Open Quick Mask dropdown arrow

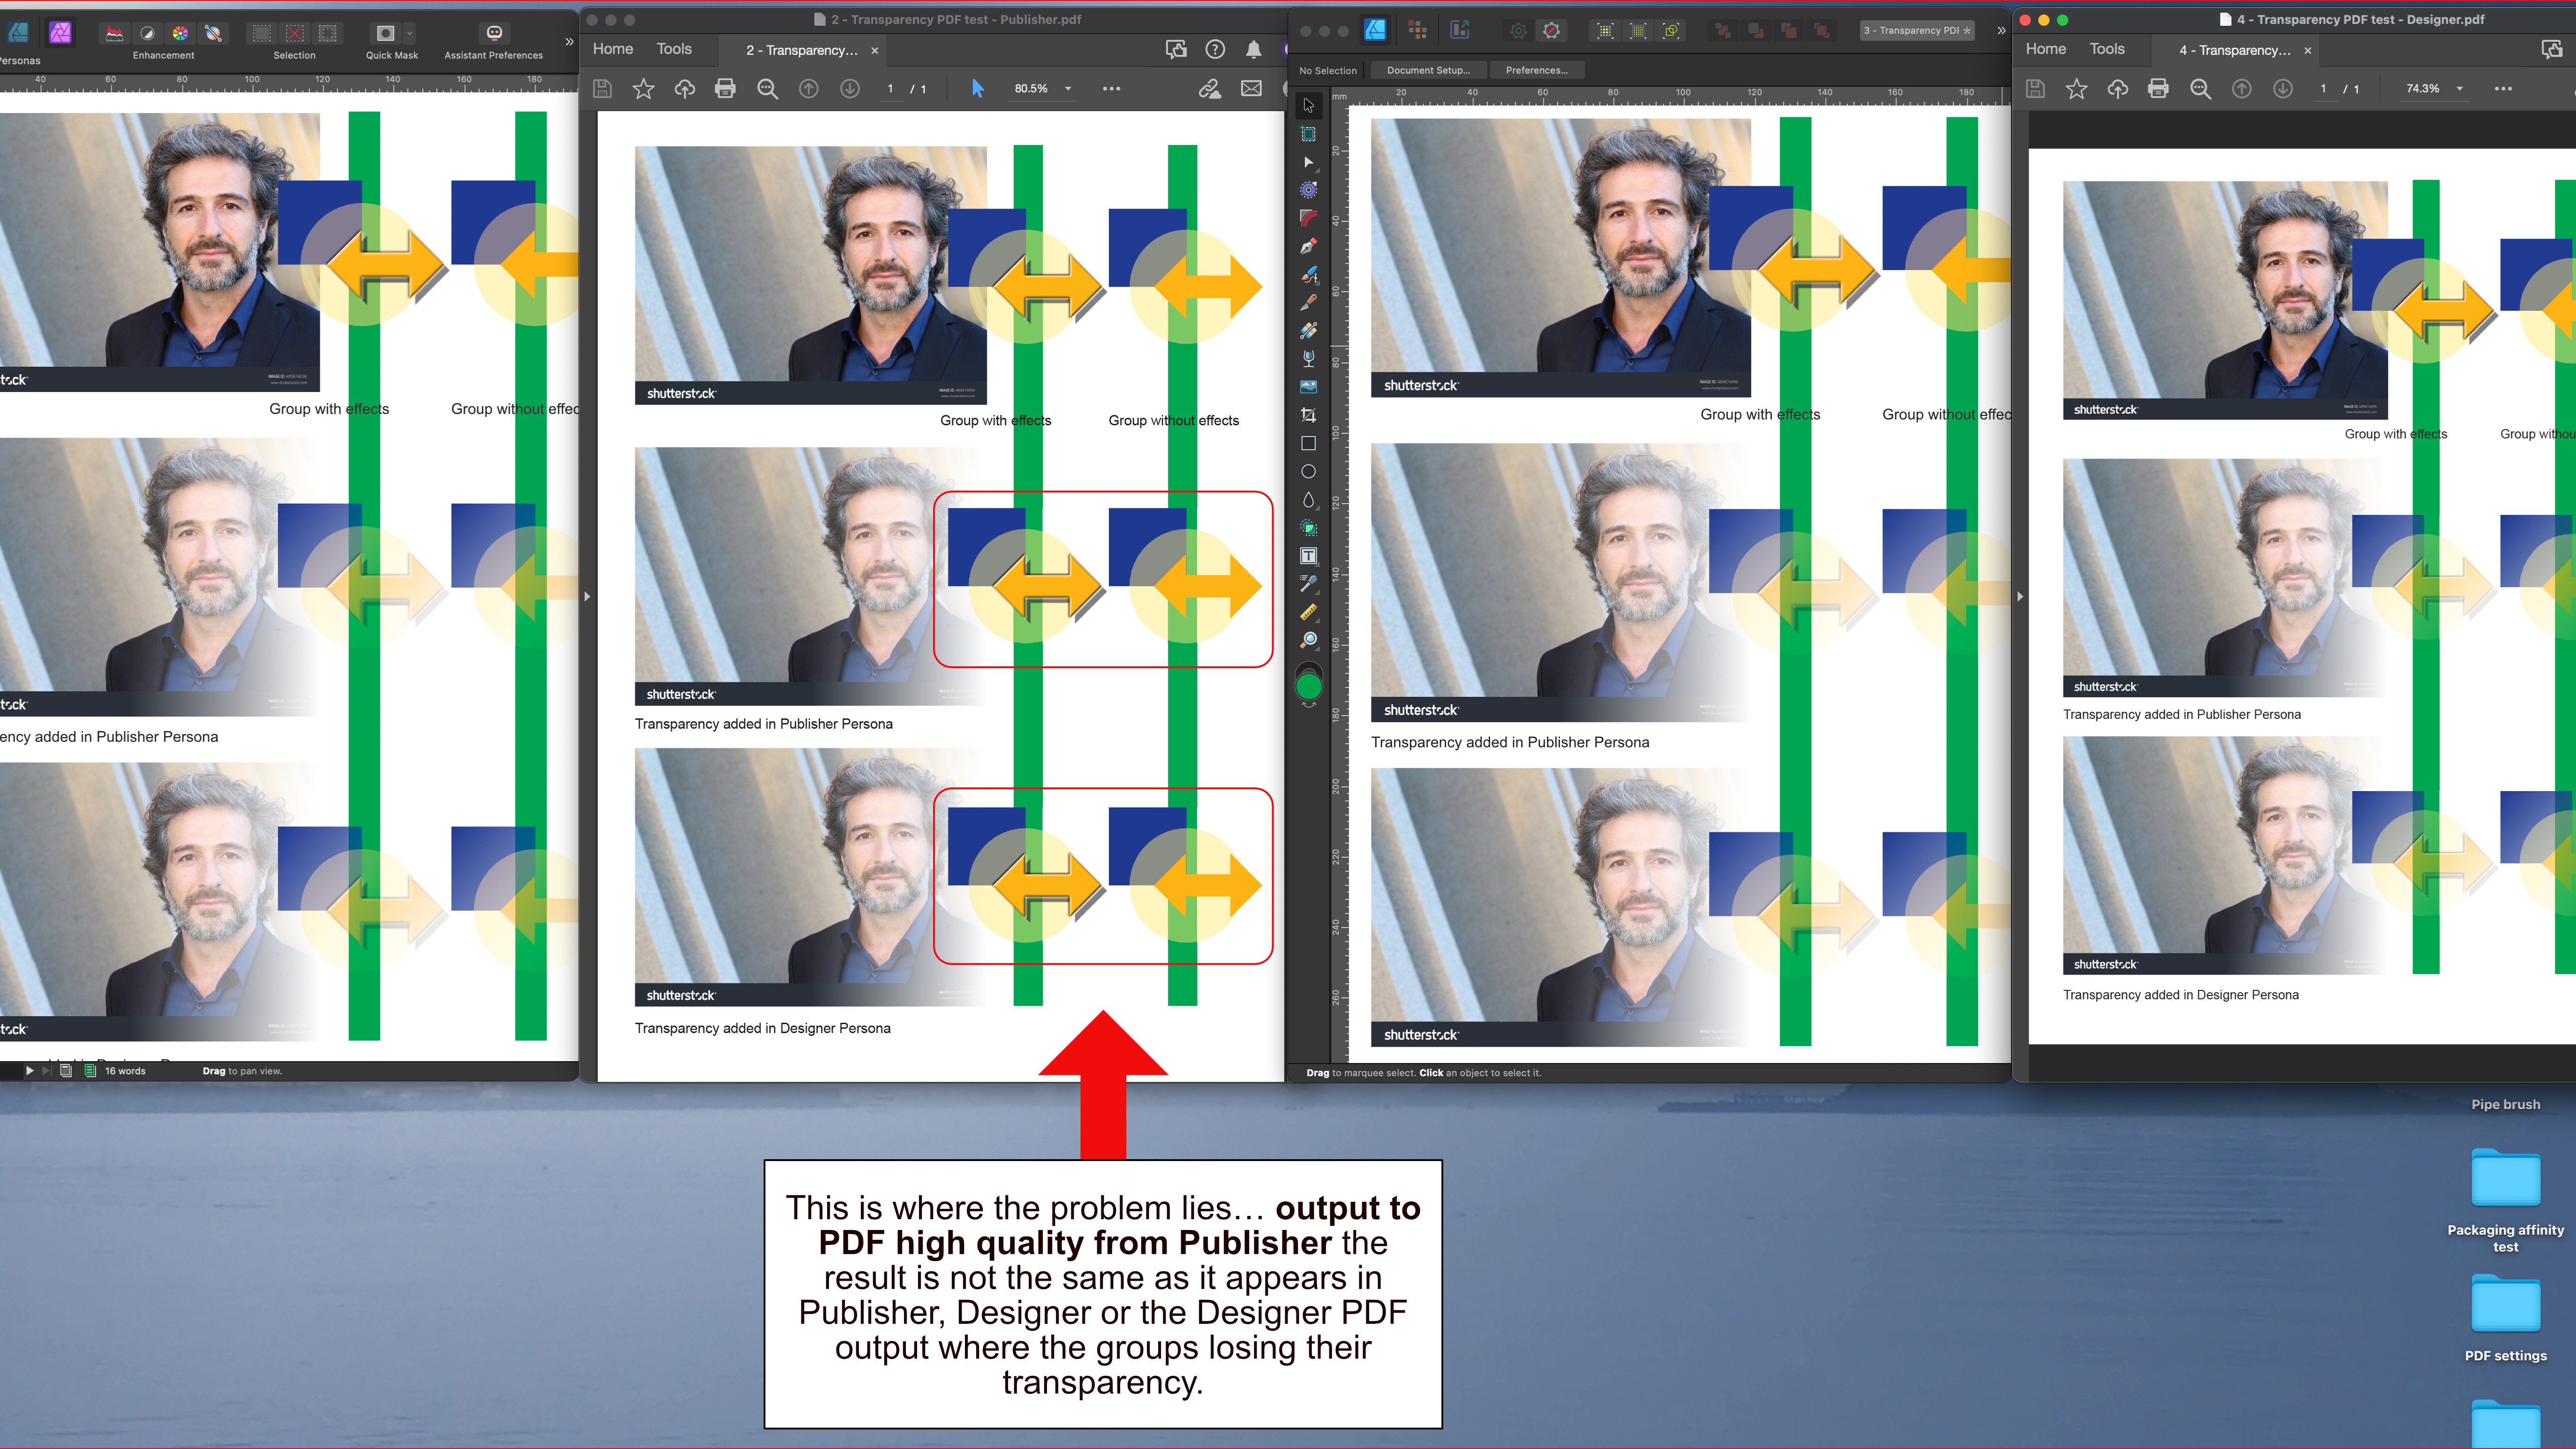pos(409,33)
